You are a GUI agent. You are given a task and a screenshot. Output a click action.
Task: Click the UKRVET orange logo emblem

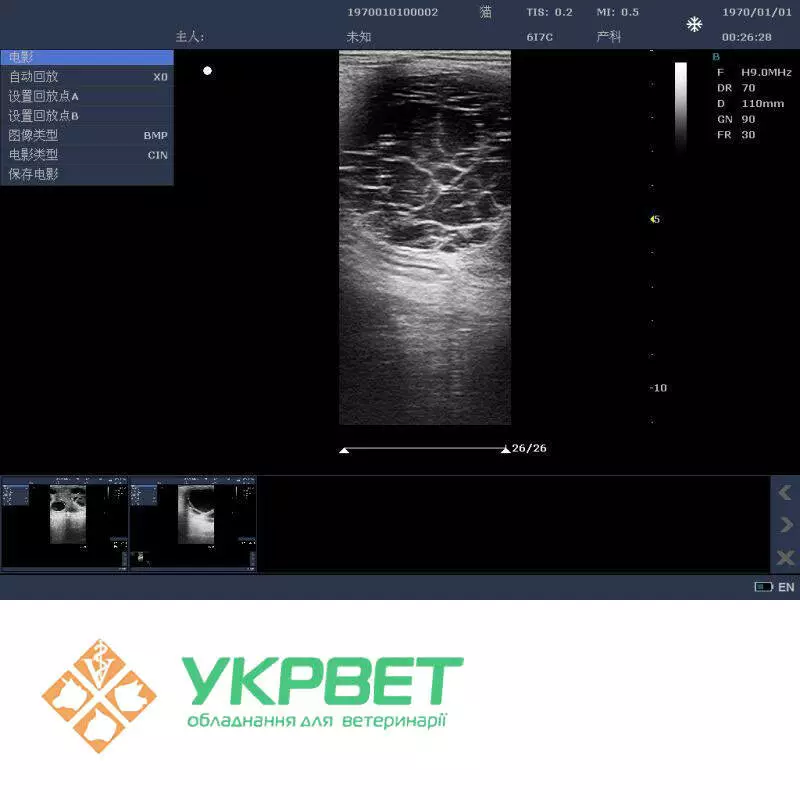tap(99, 696)
